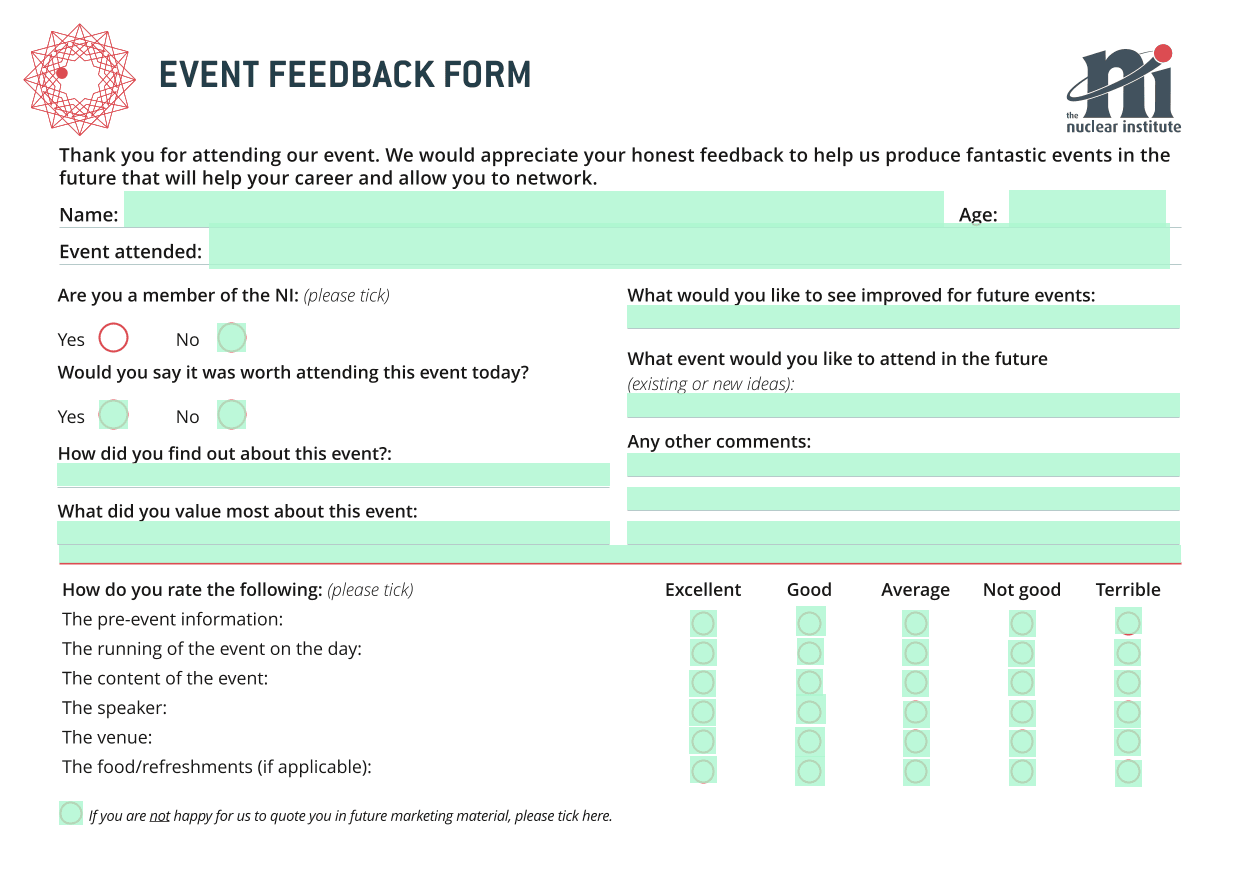Viewport: 1240px width, 874px height.
Task: Click the future event ideas field
Action: pyautogui.click(x=903, y=405)
